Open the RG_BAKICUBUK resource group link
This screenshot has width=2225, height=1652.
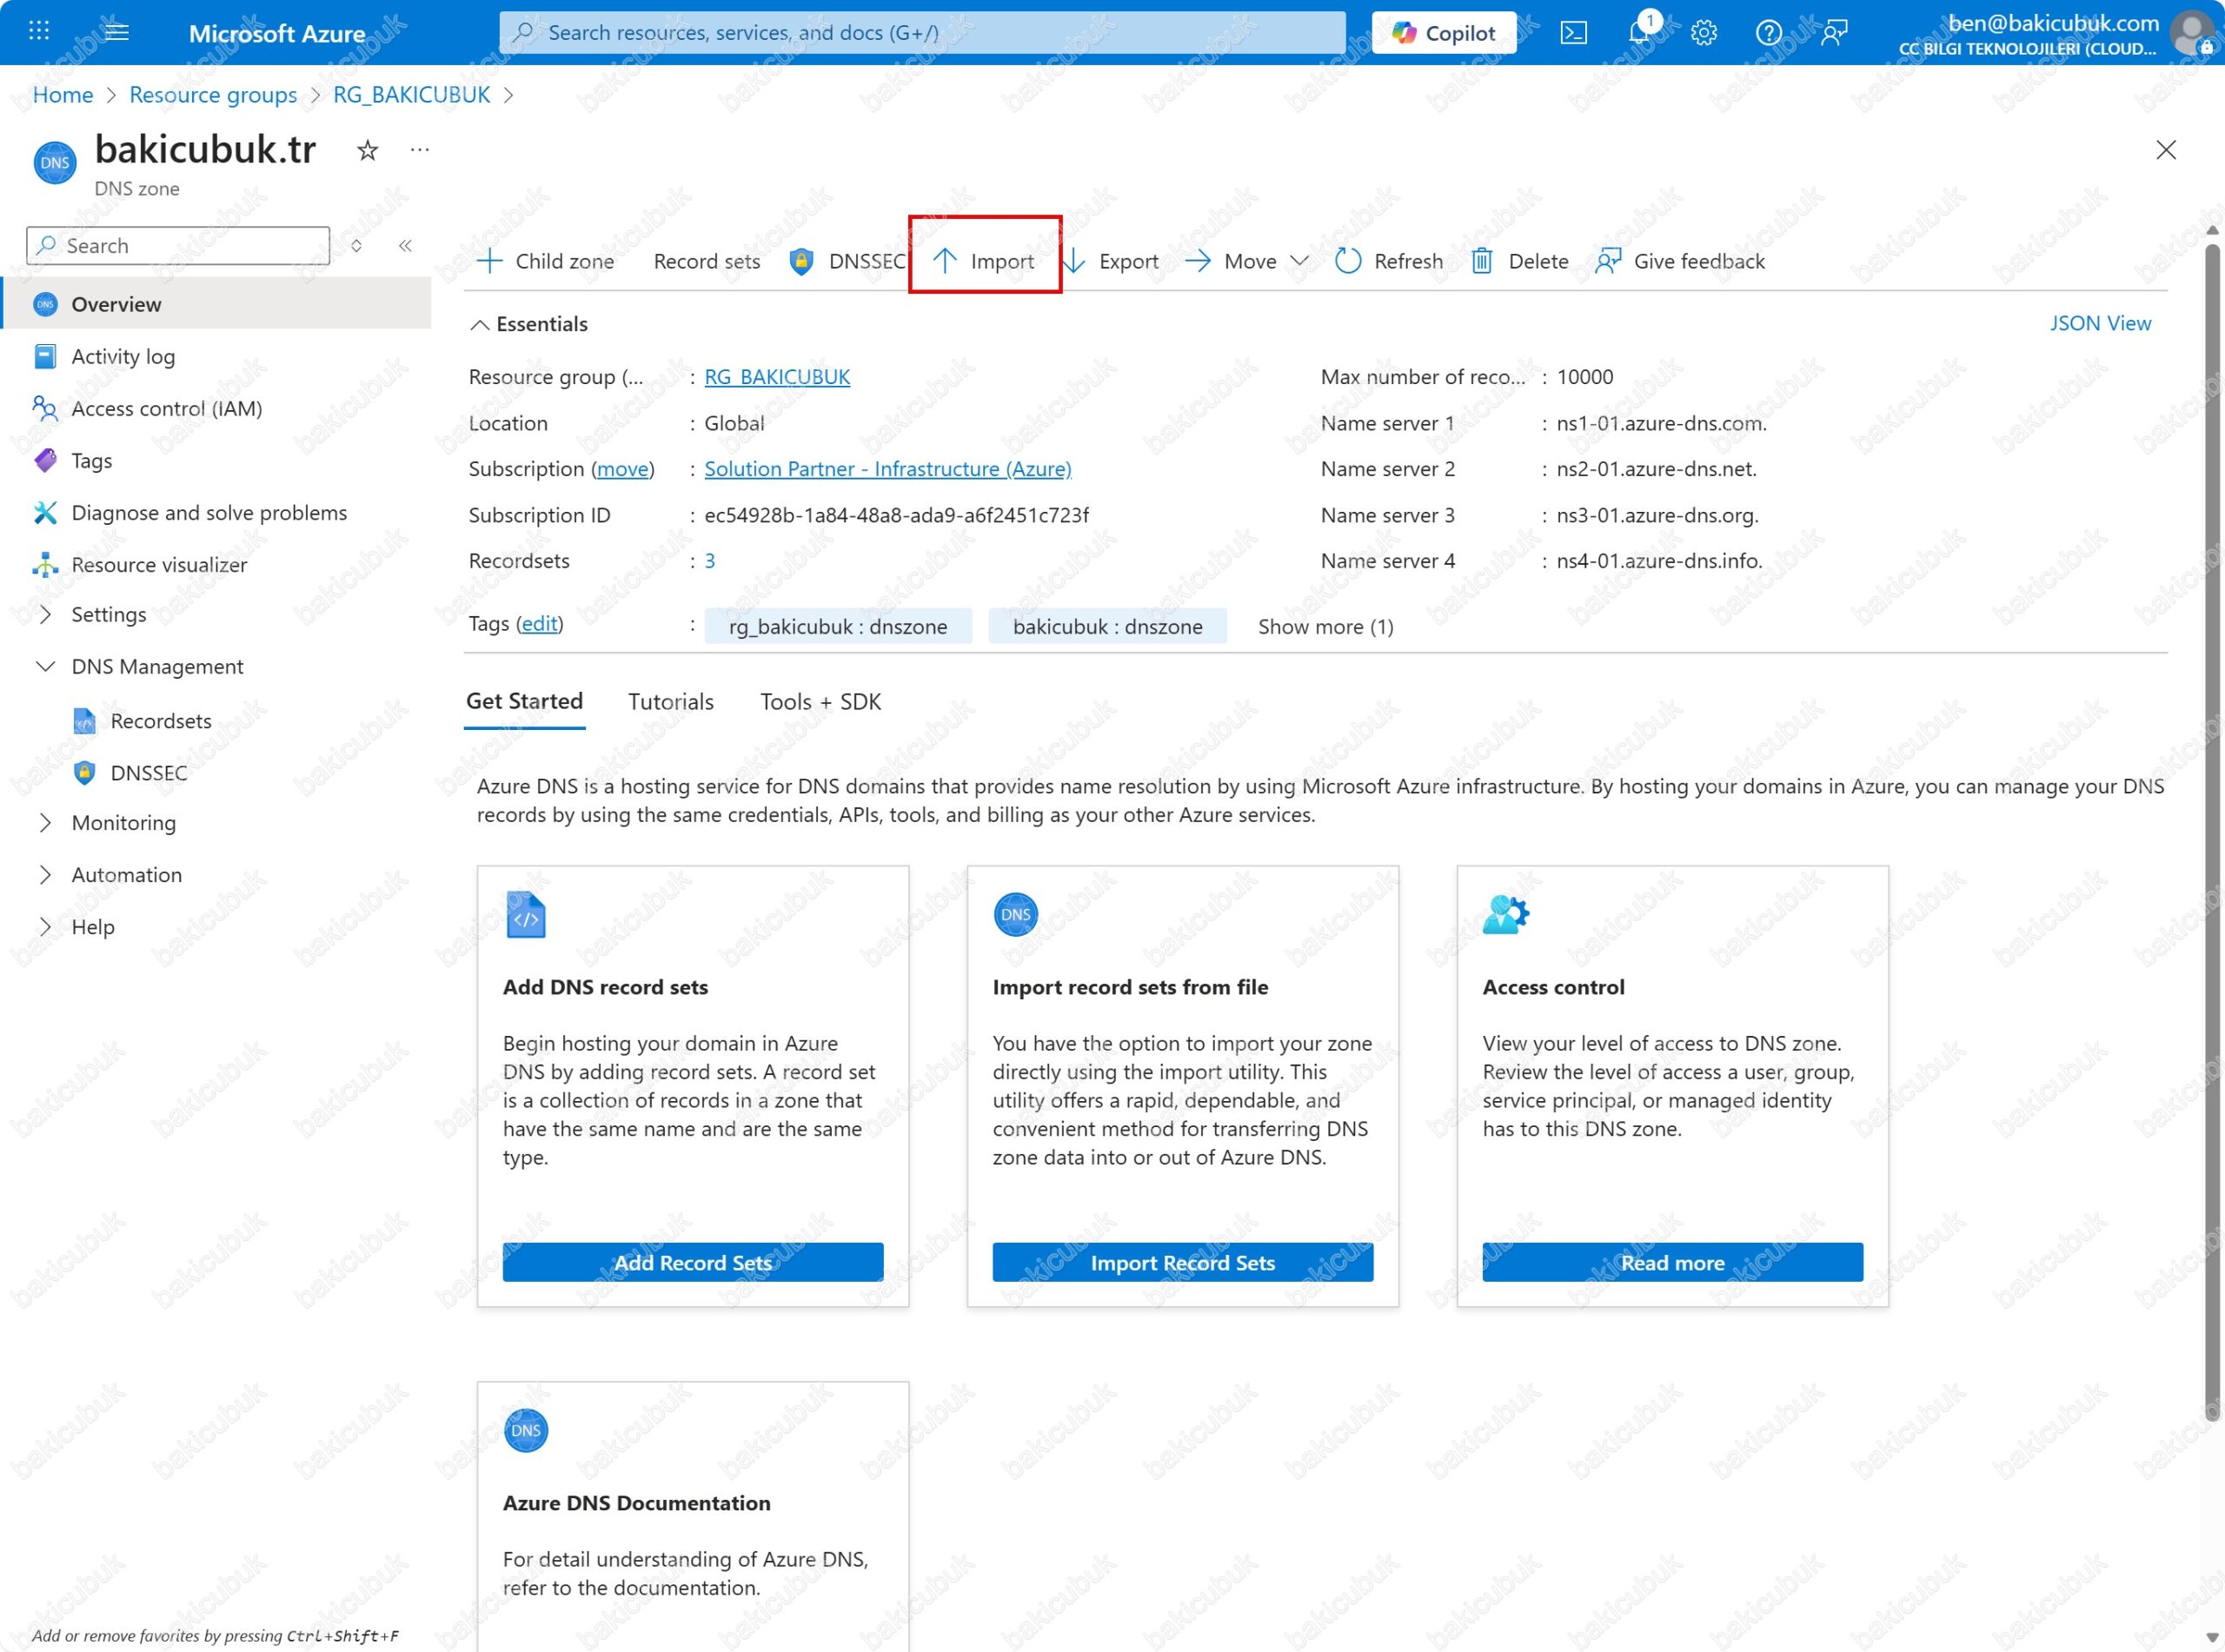click(776, 377)
